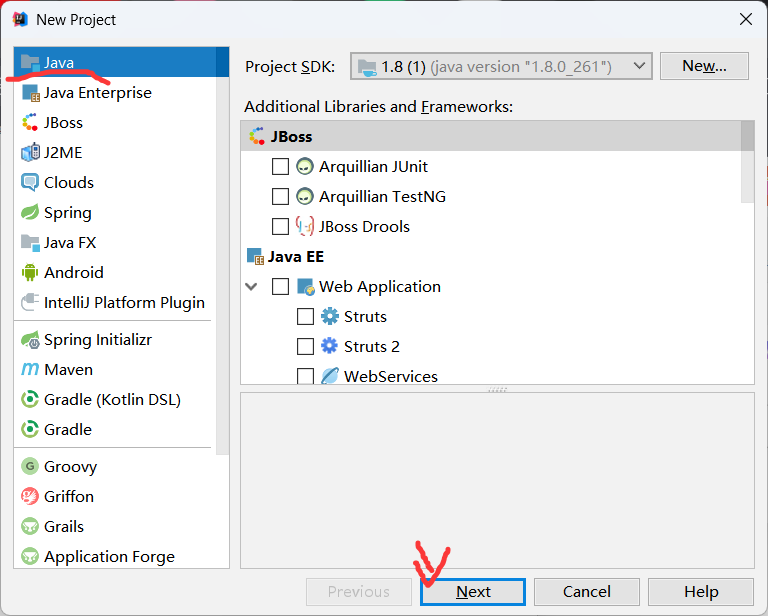Select the Web Application label text
Screen dimensions: 768x616
coord(380,286)
